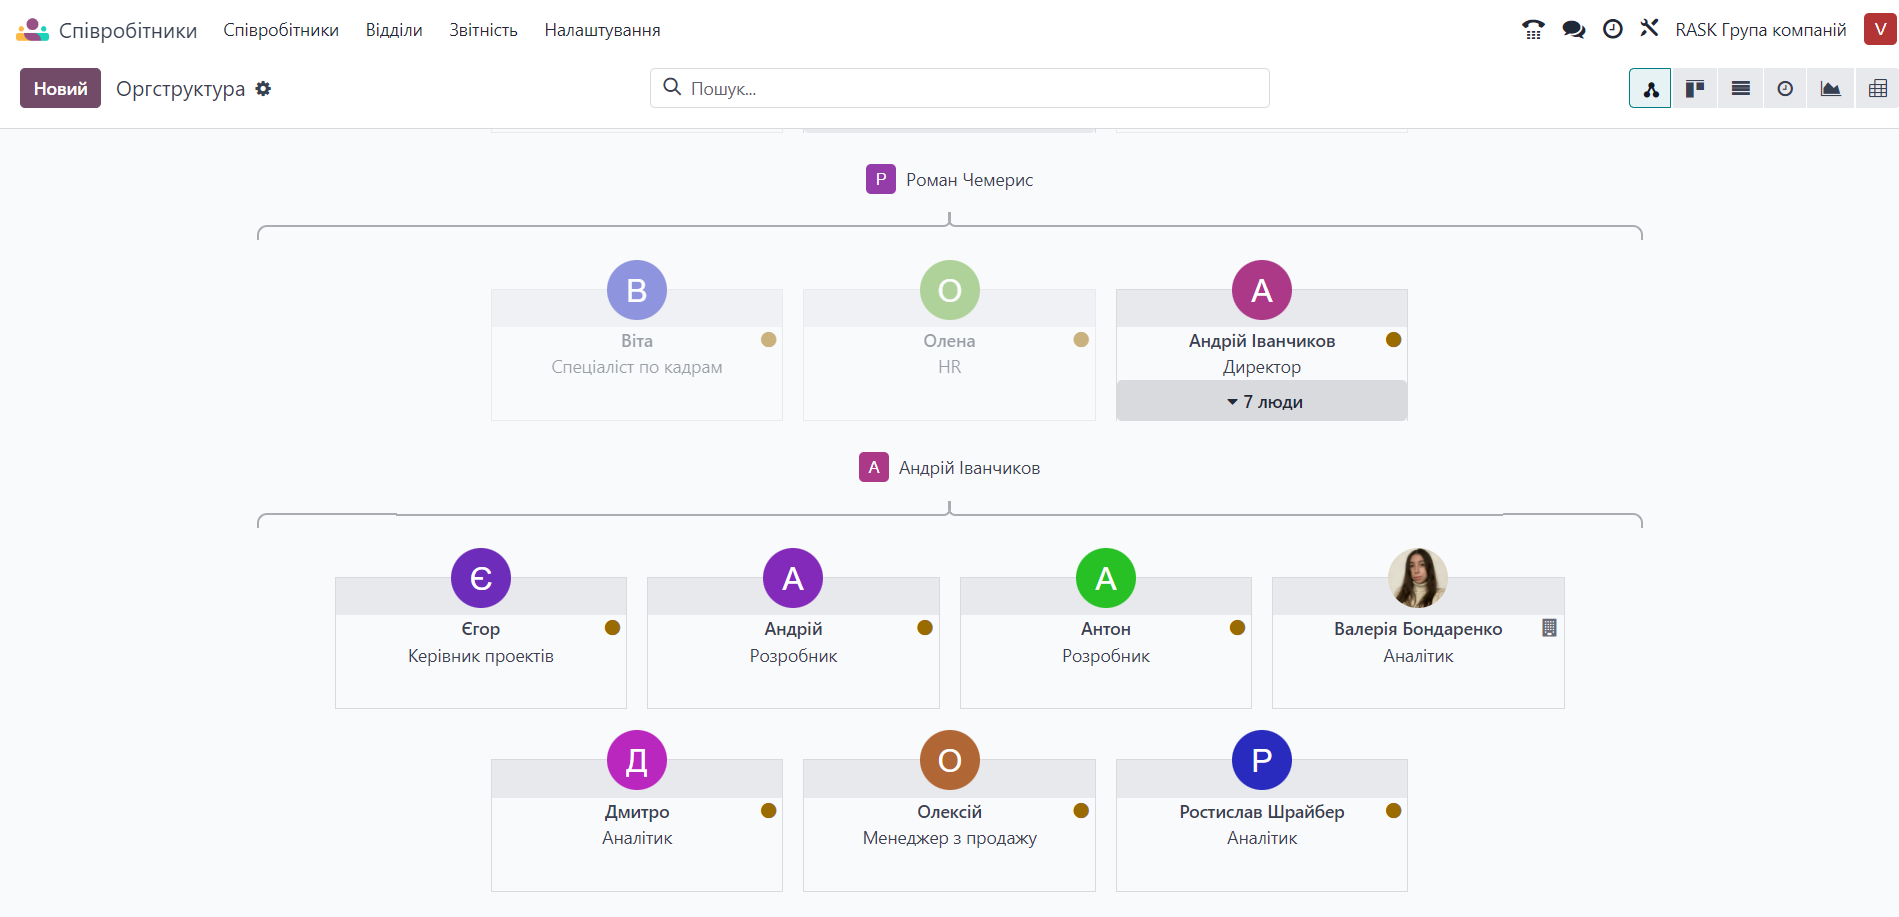Open the Звітність menu

click(x=483, y=30)
